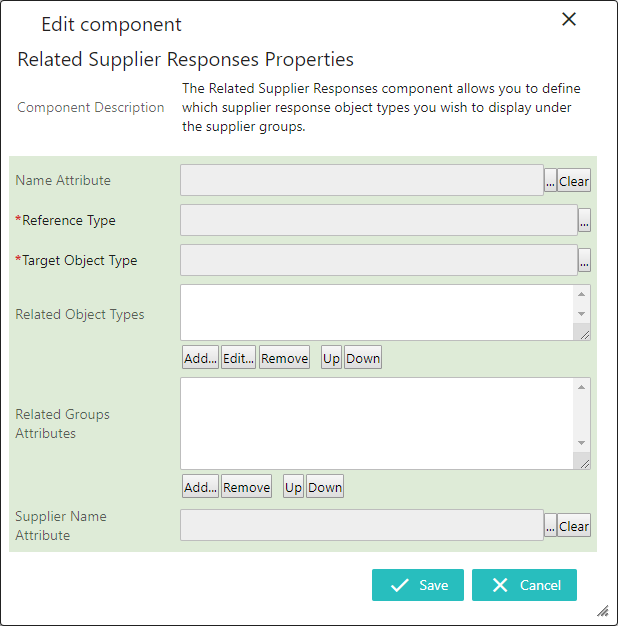Clear the Name Attribute field

point(574,180)
